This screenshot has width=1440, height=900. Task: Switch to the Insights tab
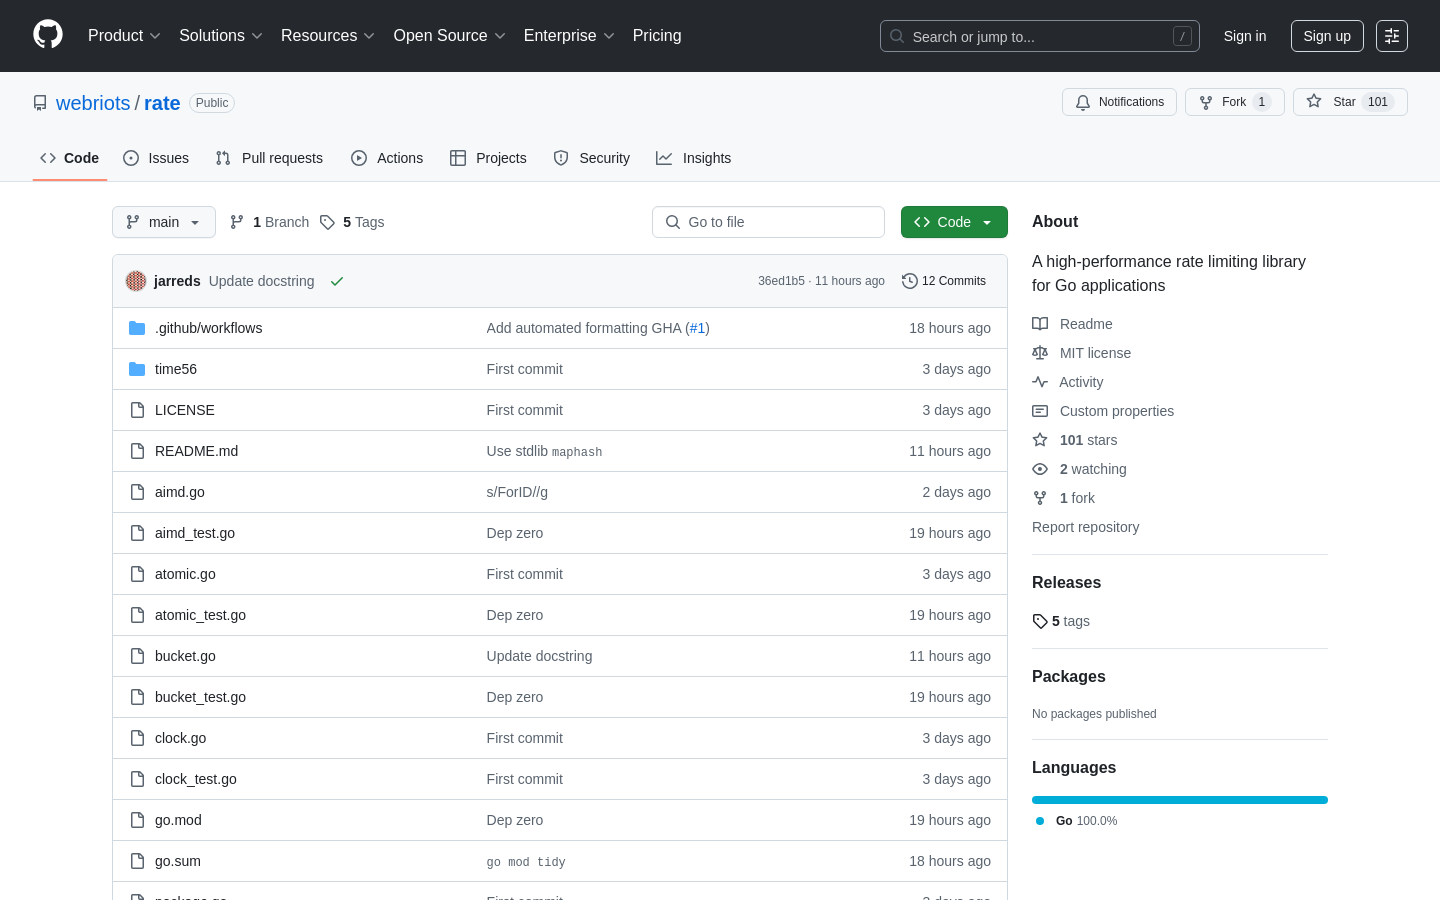tap(694, 158)
